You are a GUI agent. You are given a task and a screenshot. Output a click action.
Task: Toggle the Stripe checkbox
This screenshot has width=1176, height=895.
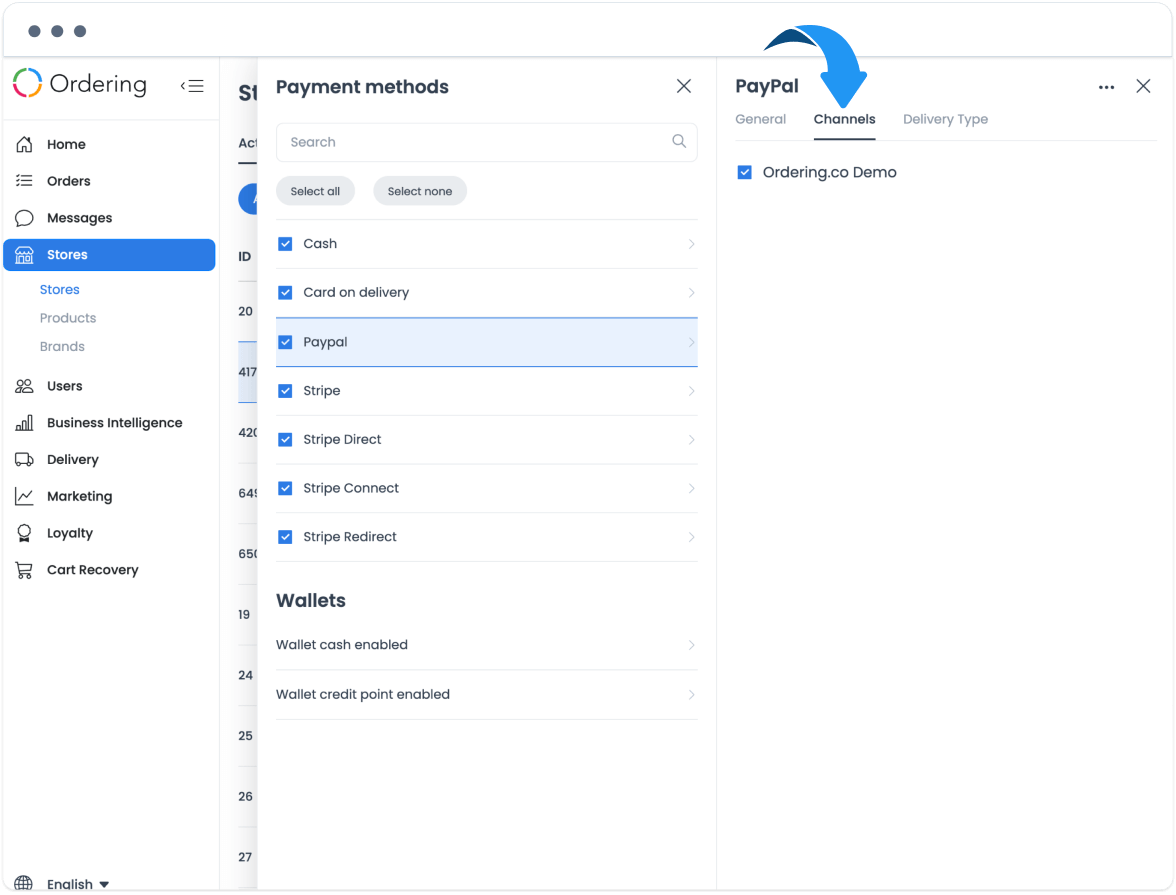285,391
